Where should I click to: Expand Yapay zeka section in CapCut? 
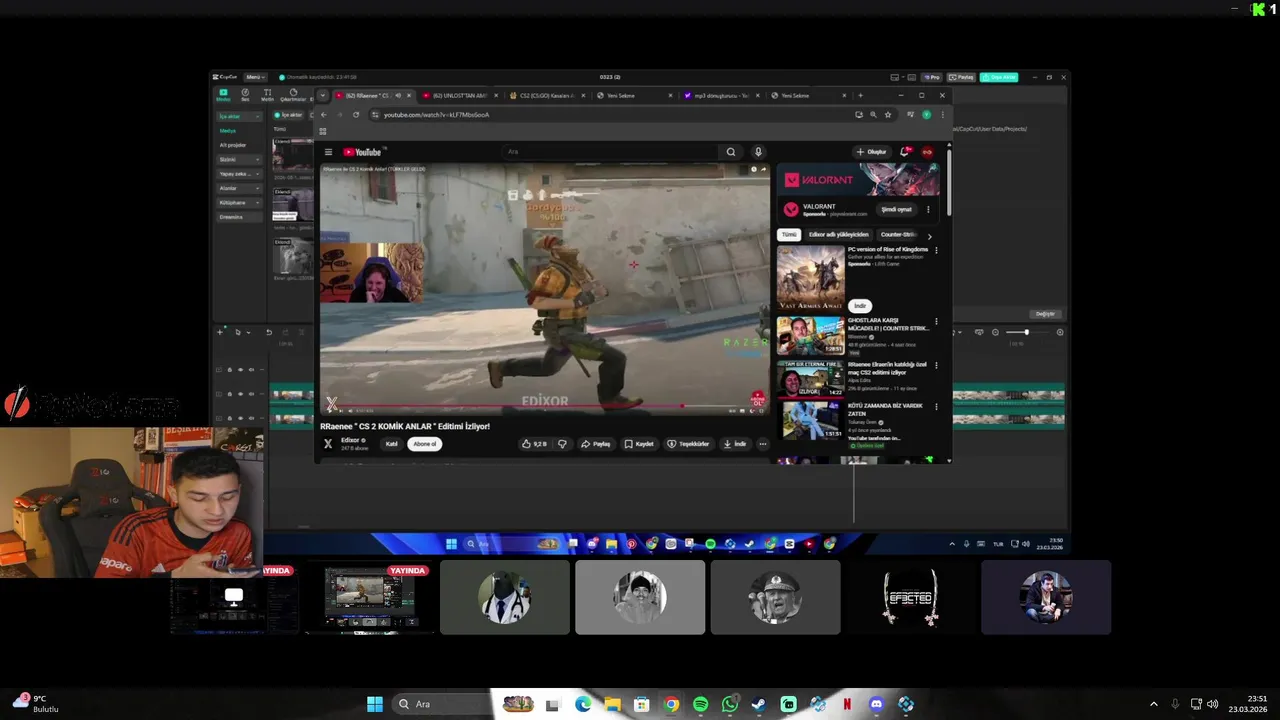coord(259,174)
